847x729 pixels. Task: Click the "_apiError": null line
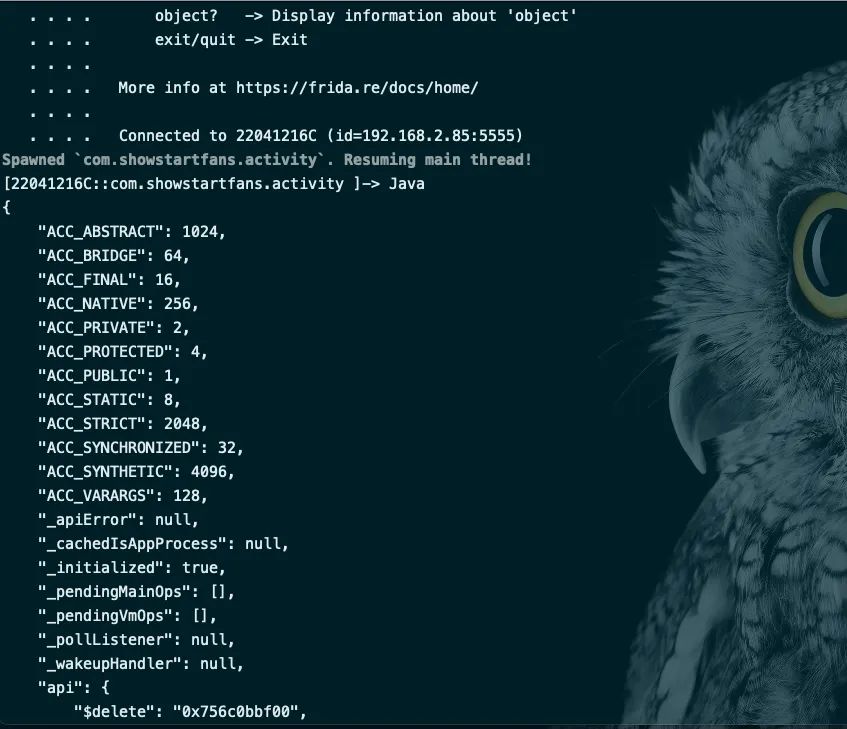tap(118, 519)
